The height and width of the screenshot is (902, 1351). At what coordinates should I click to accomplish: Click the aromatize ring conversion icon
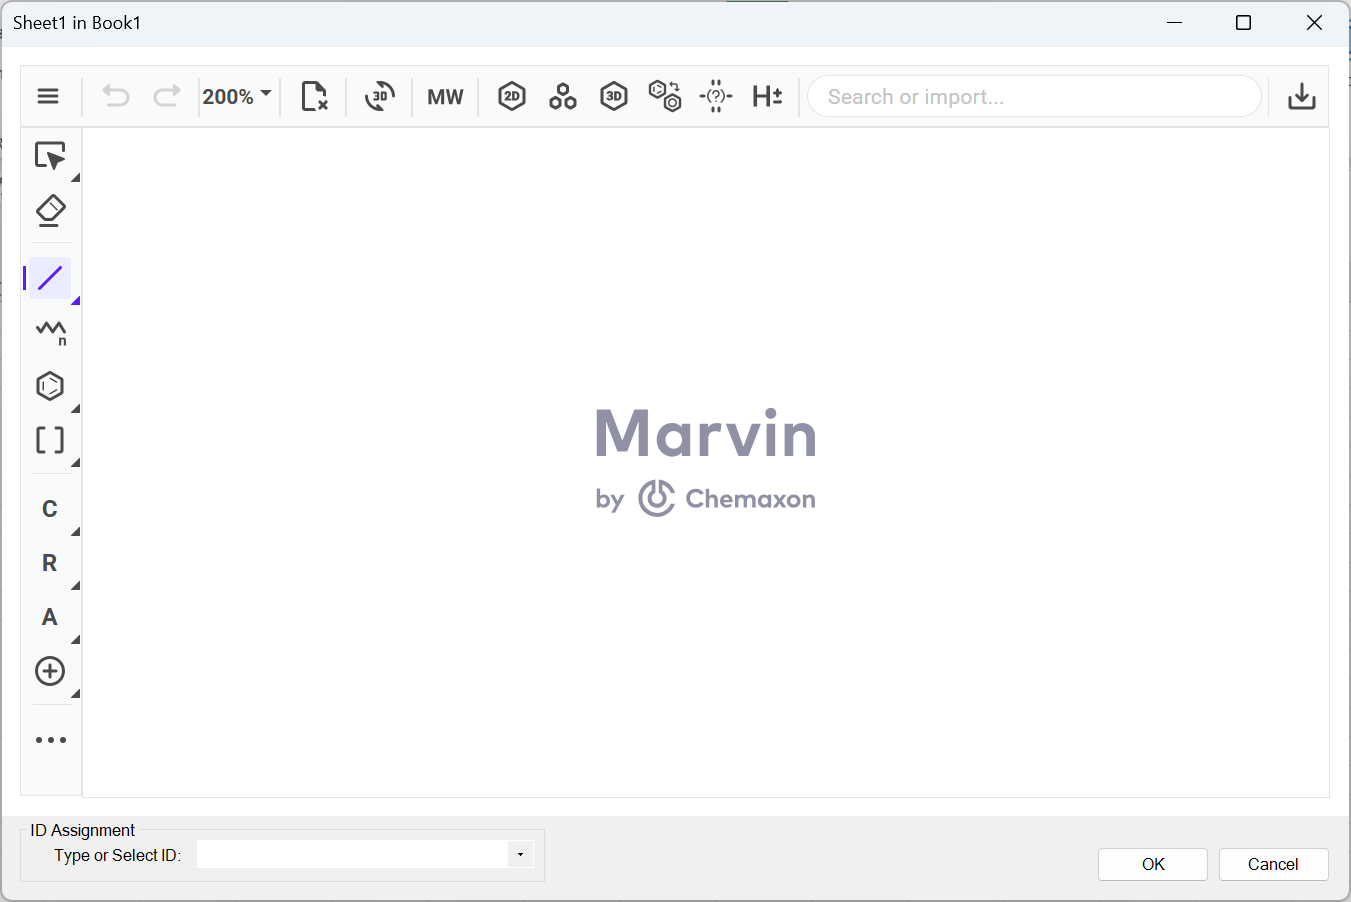pyautogui.click(x=665, y=97)
